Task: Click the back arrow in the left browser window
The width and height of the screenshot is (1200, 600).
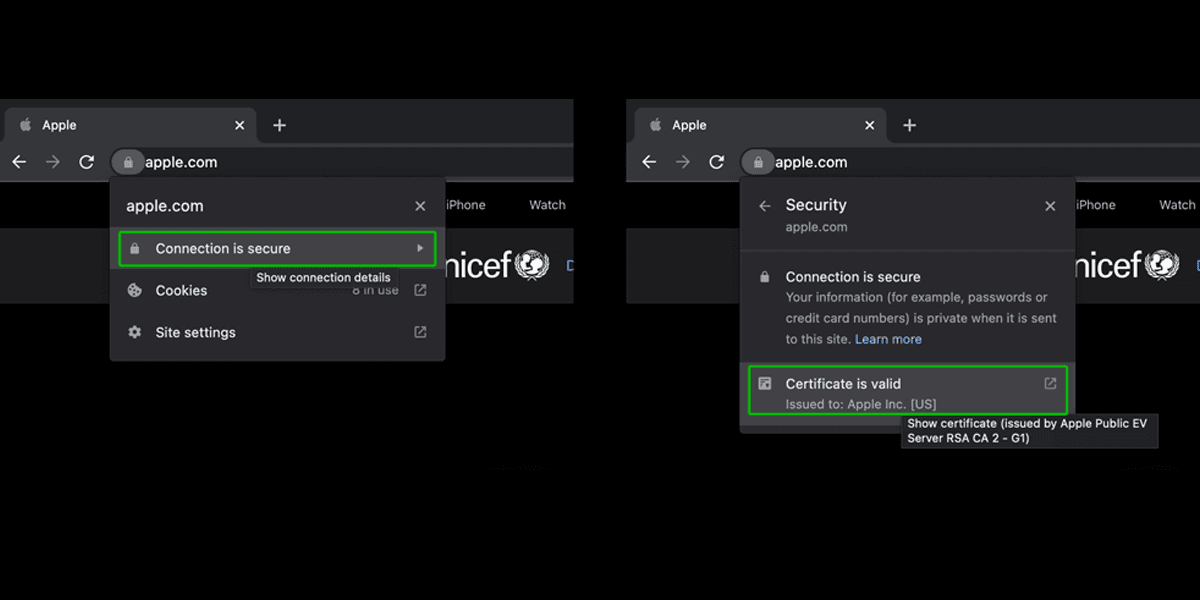Action: (x=19, y=162)
